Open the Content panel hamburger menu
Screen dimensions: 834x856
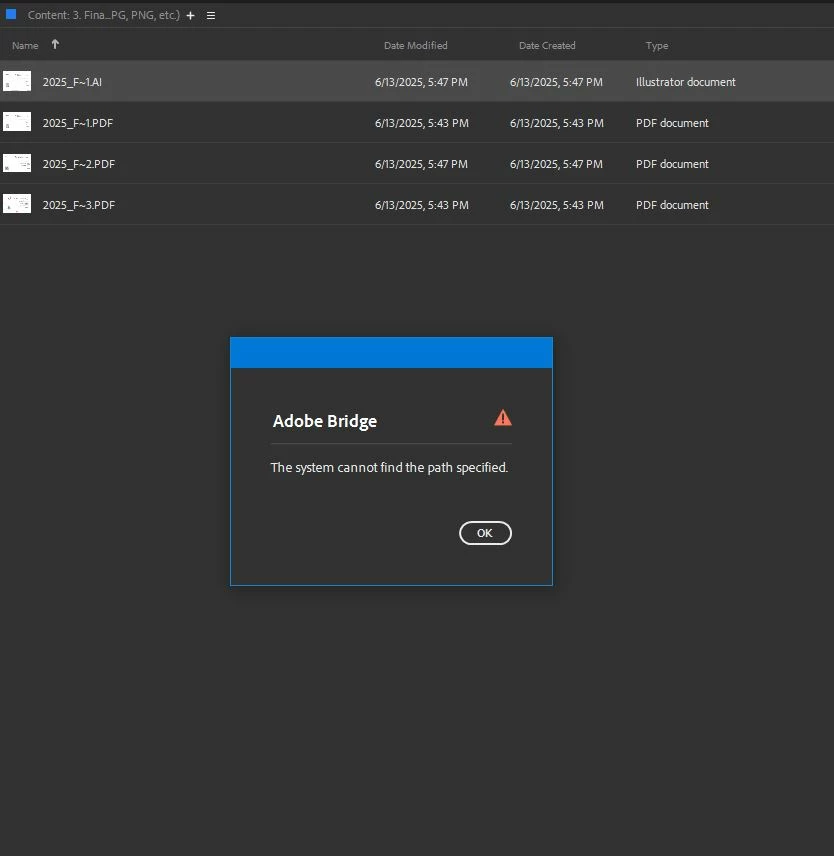[x=211, y=15]
